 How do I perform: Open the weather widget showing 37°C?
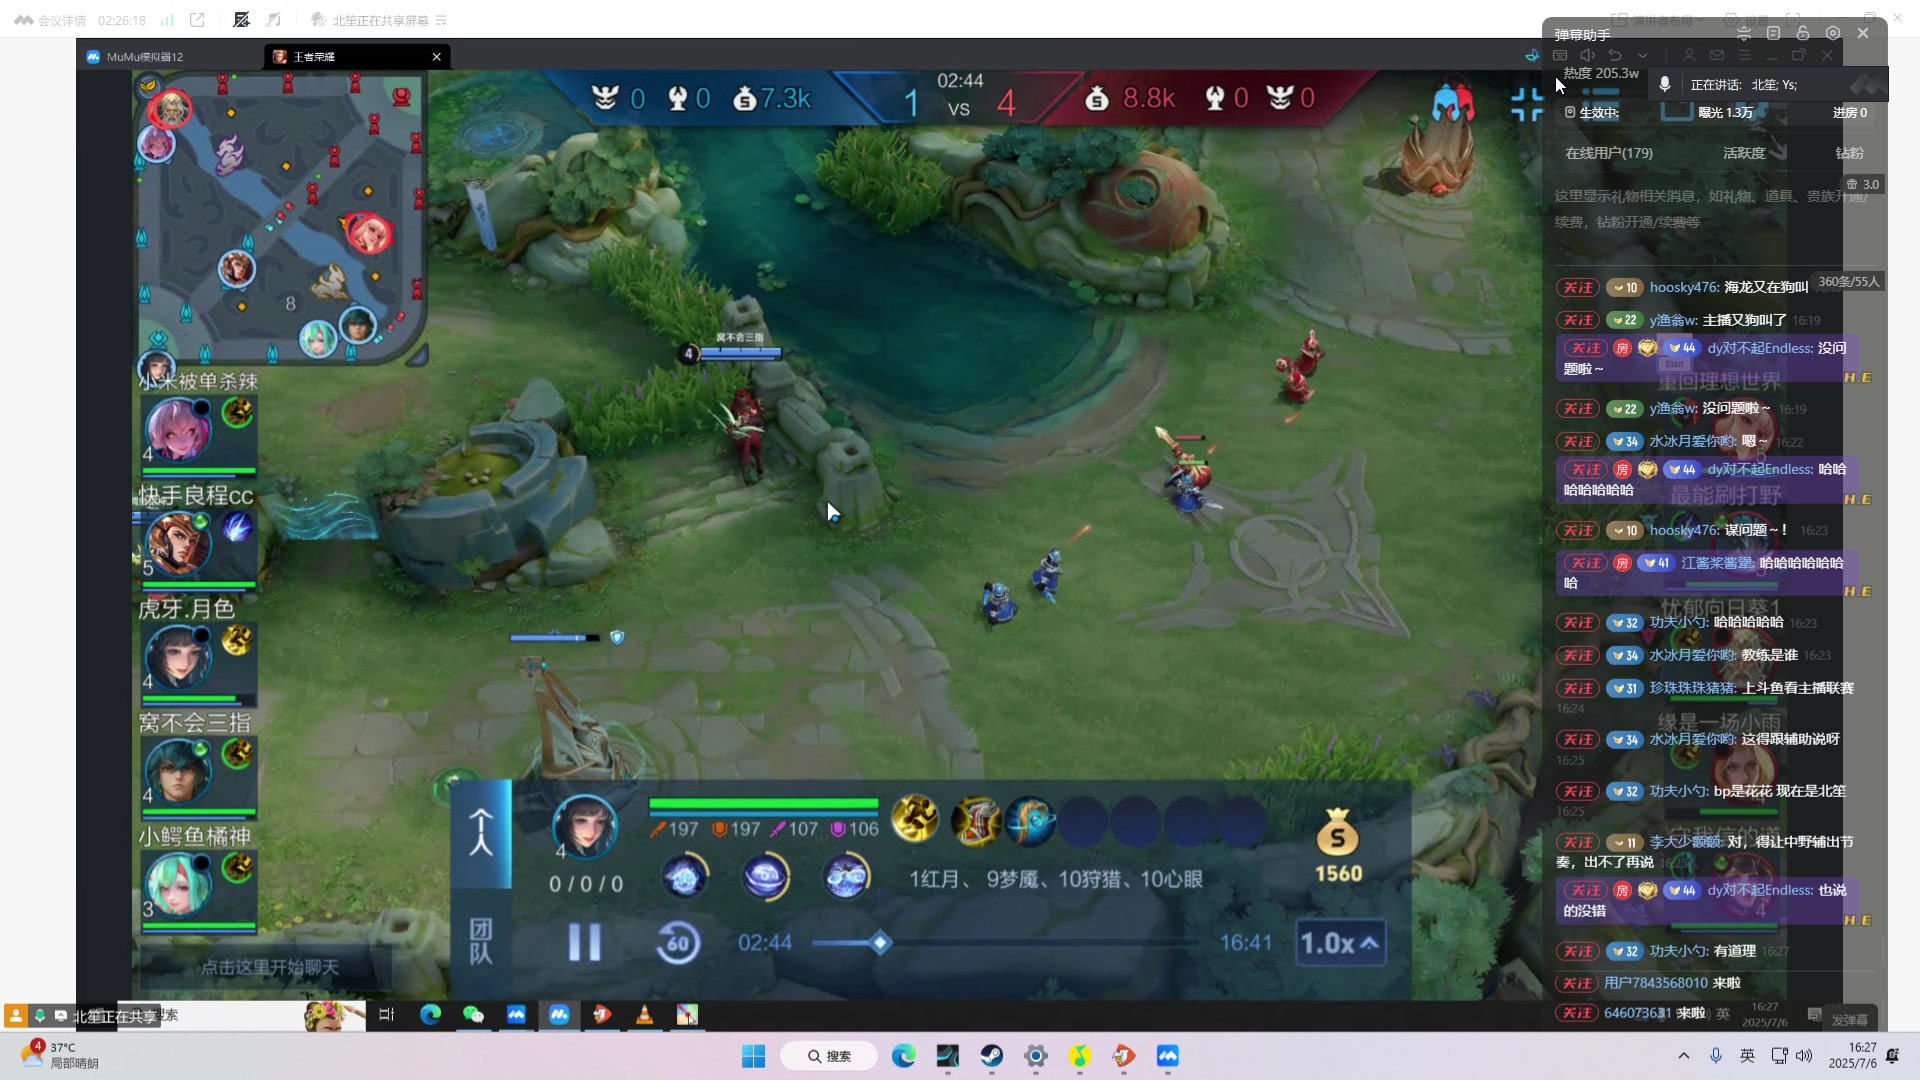pos(60,1056)
